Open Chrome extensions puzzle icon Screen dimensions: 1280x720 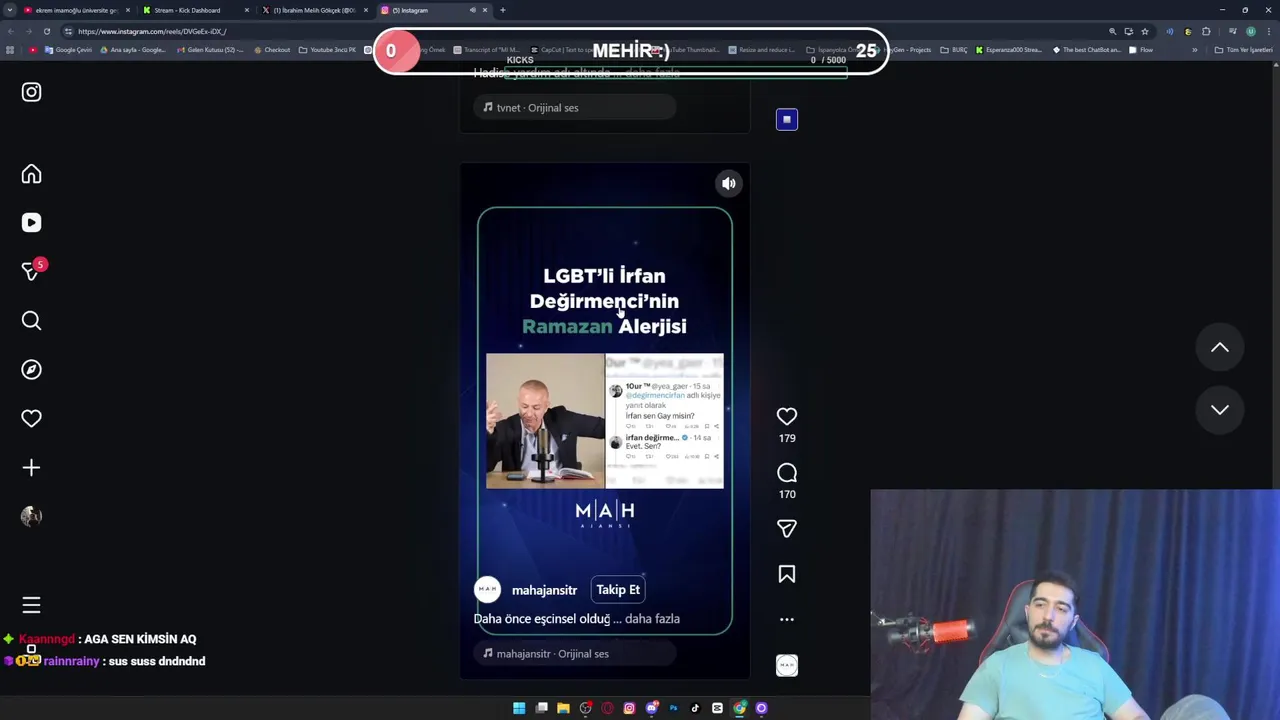click(x=1206, y=31)
